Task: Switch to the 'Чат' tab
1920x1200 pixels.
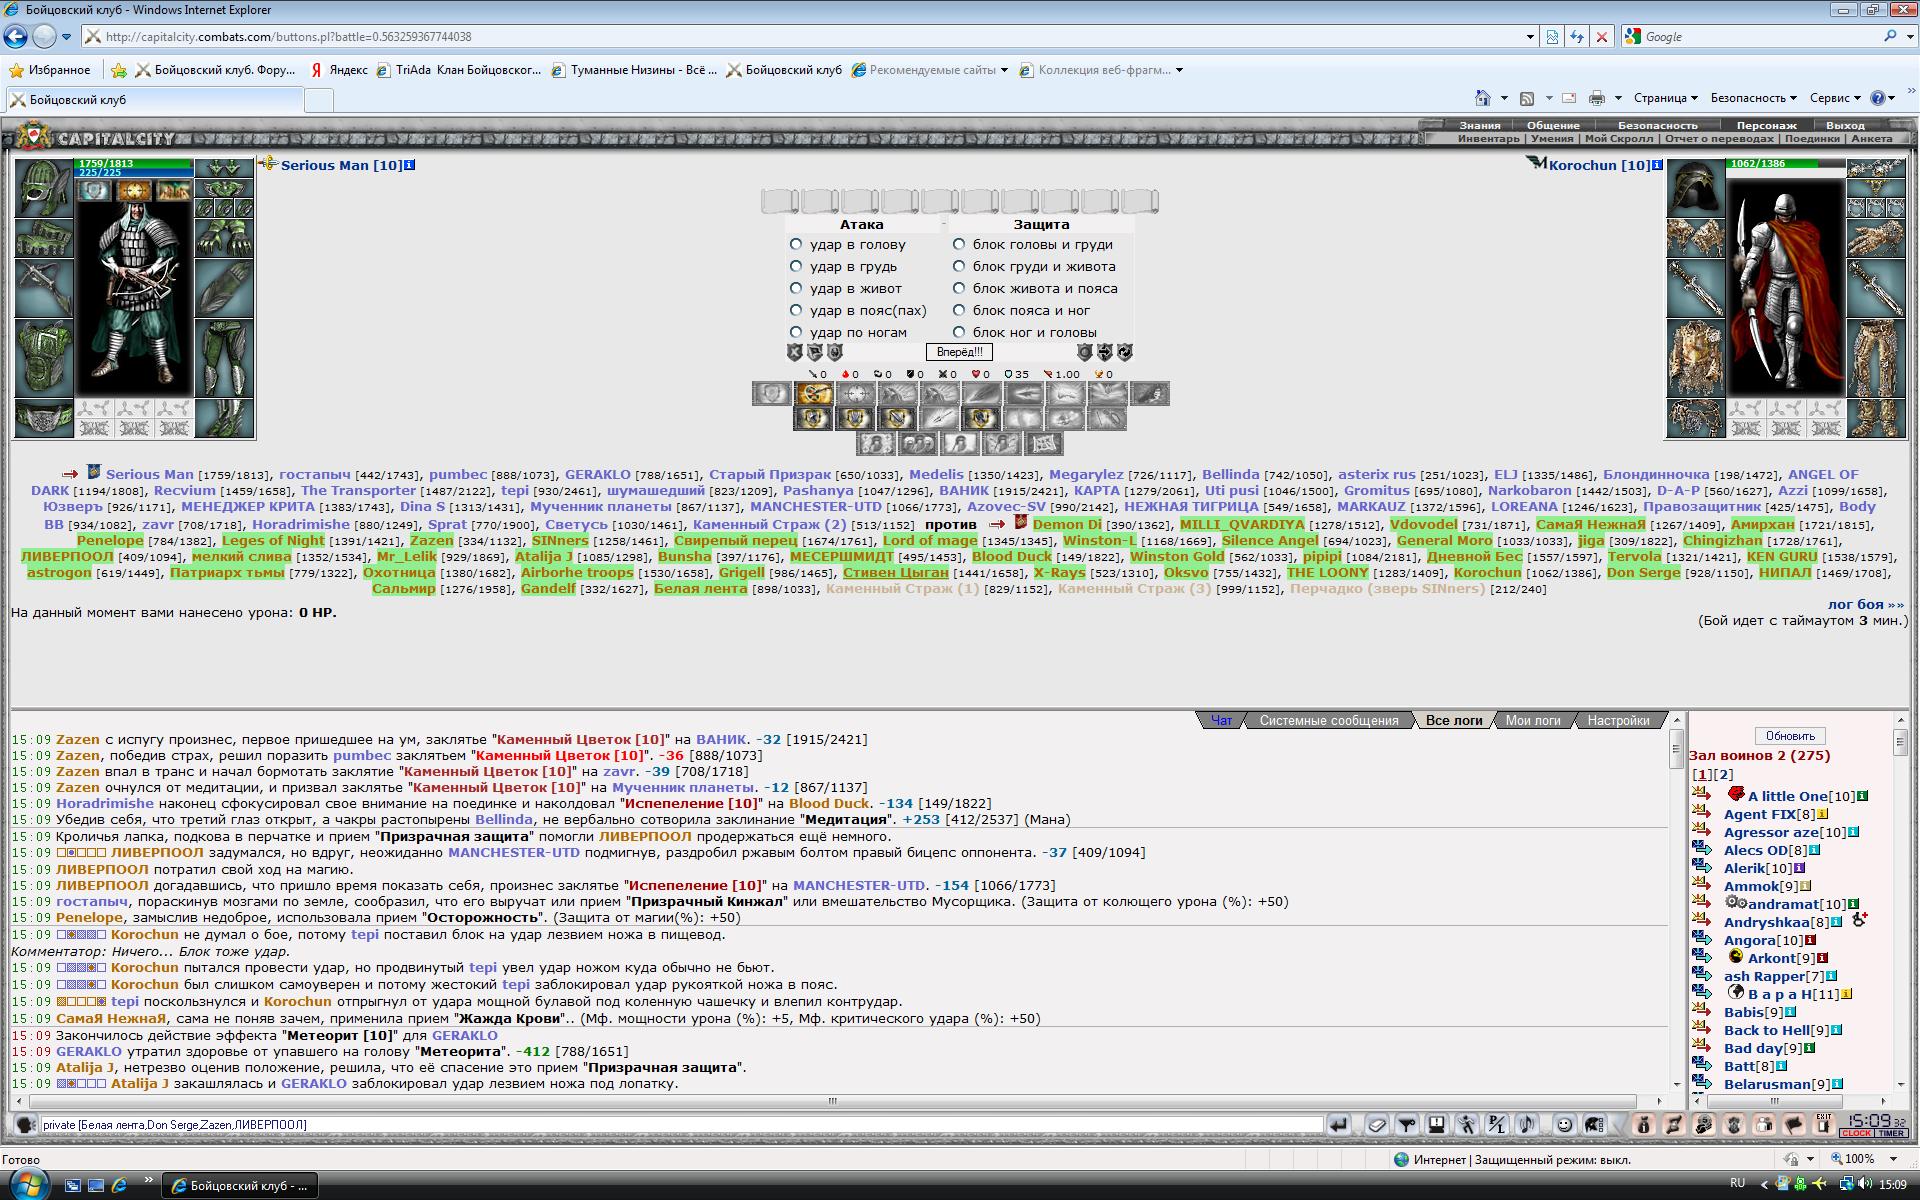Action: tap(1221, 720)
